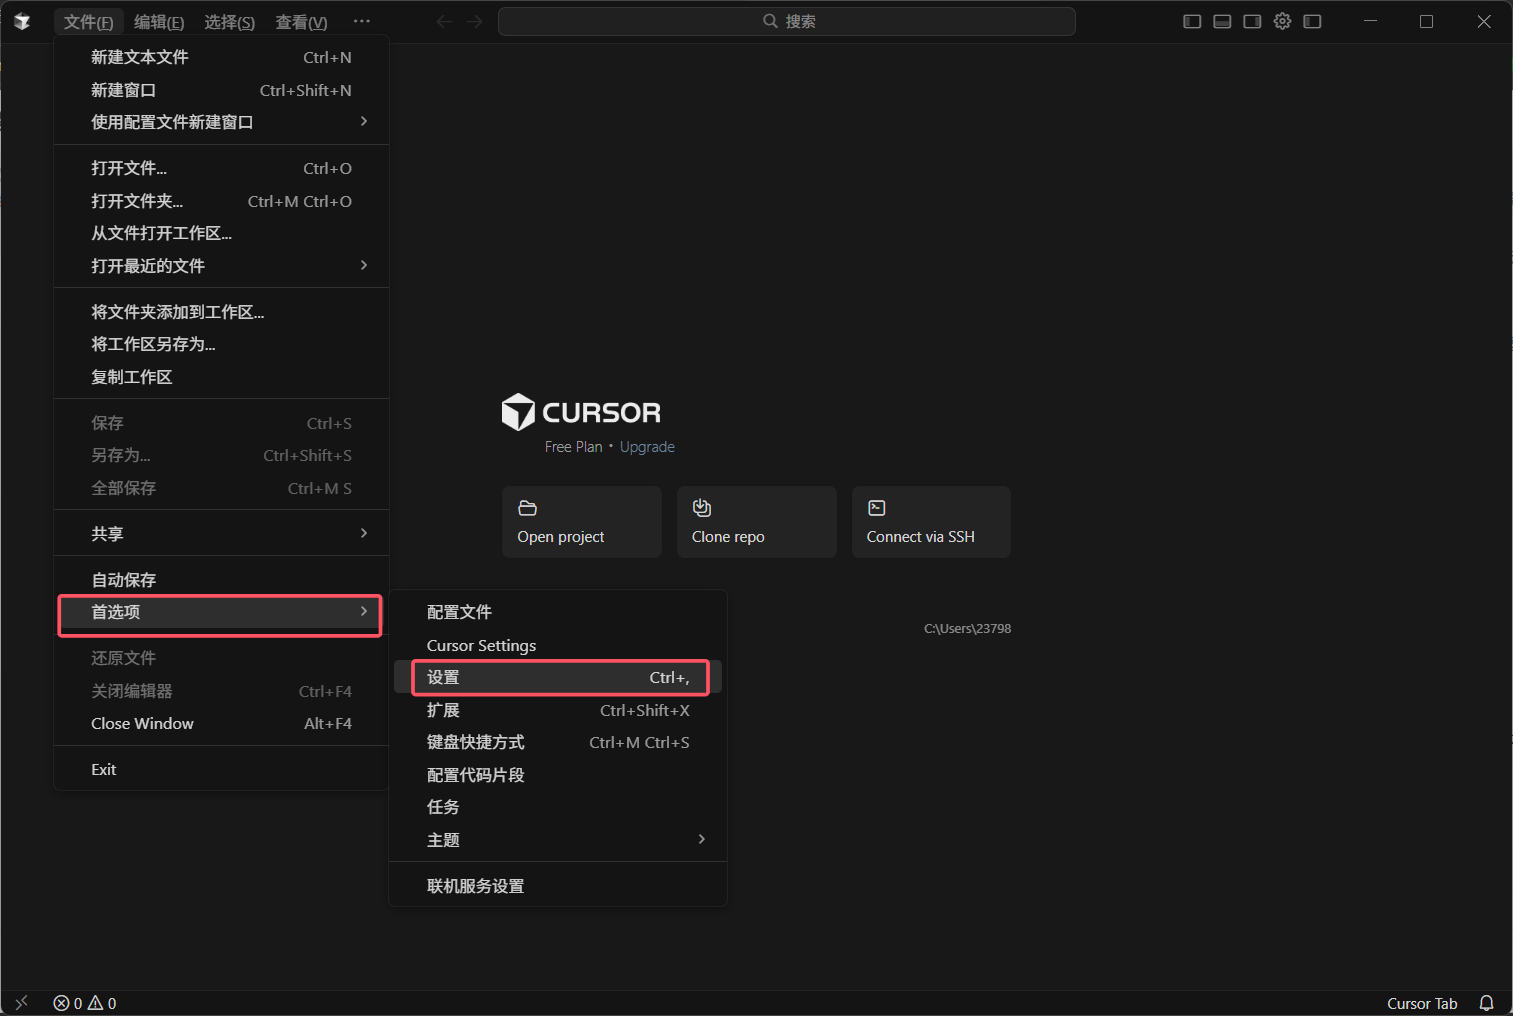The image size is (1513, 1016).
Task: Click the Cursor logo in the top-left corner
Action: [x=21, y=20]
